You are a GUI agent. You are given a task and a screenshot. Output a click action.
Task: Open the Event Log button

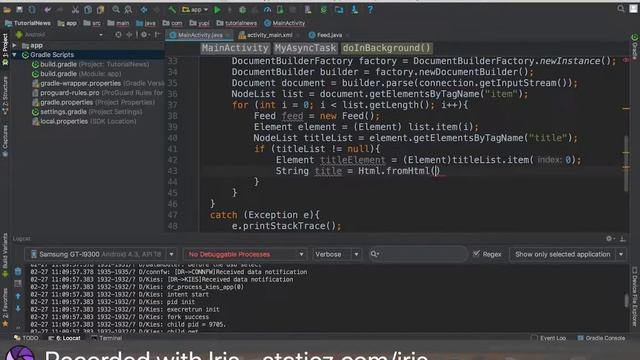click(x=549, y=338)
